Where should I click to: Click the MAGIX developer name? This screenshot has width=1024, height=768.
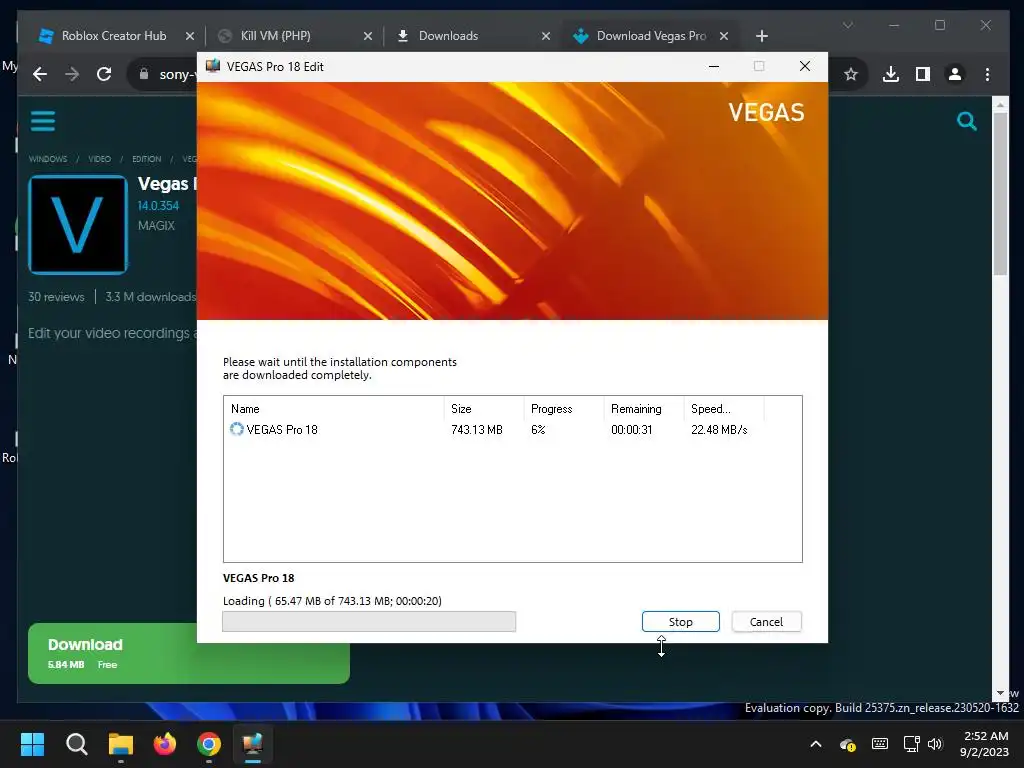pyautogui.click(x=156, y=225)
